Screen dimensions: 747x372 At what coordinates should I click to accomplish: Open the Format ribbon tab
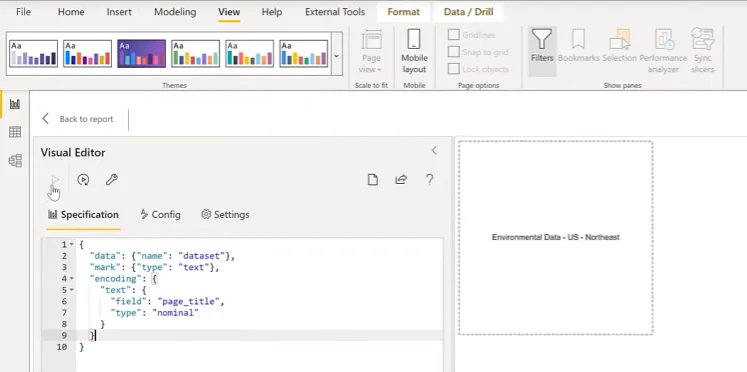coord(404,12)
